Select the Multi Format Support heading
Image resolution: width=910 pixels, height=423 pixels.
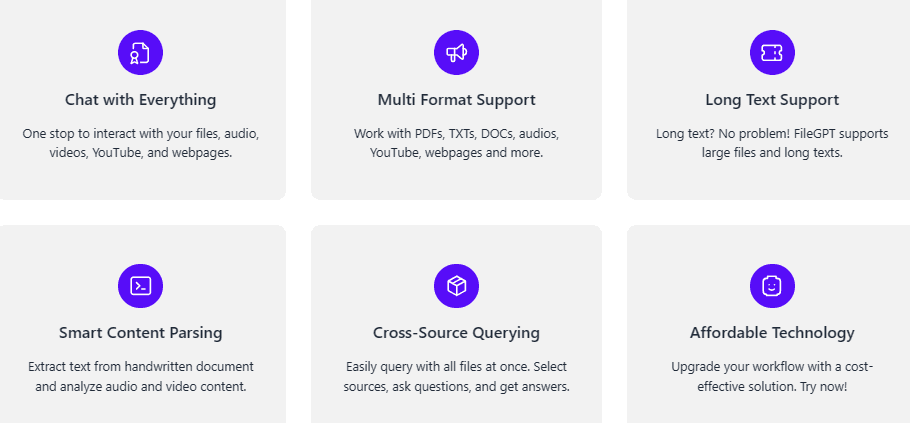tap(456, 100)
